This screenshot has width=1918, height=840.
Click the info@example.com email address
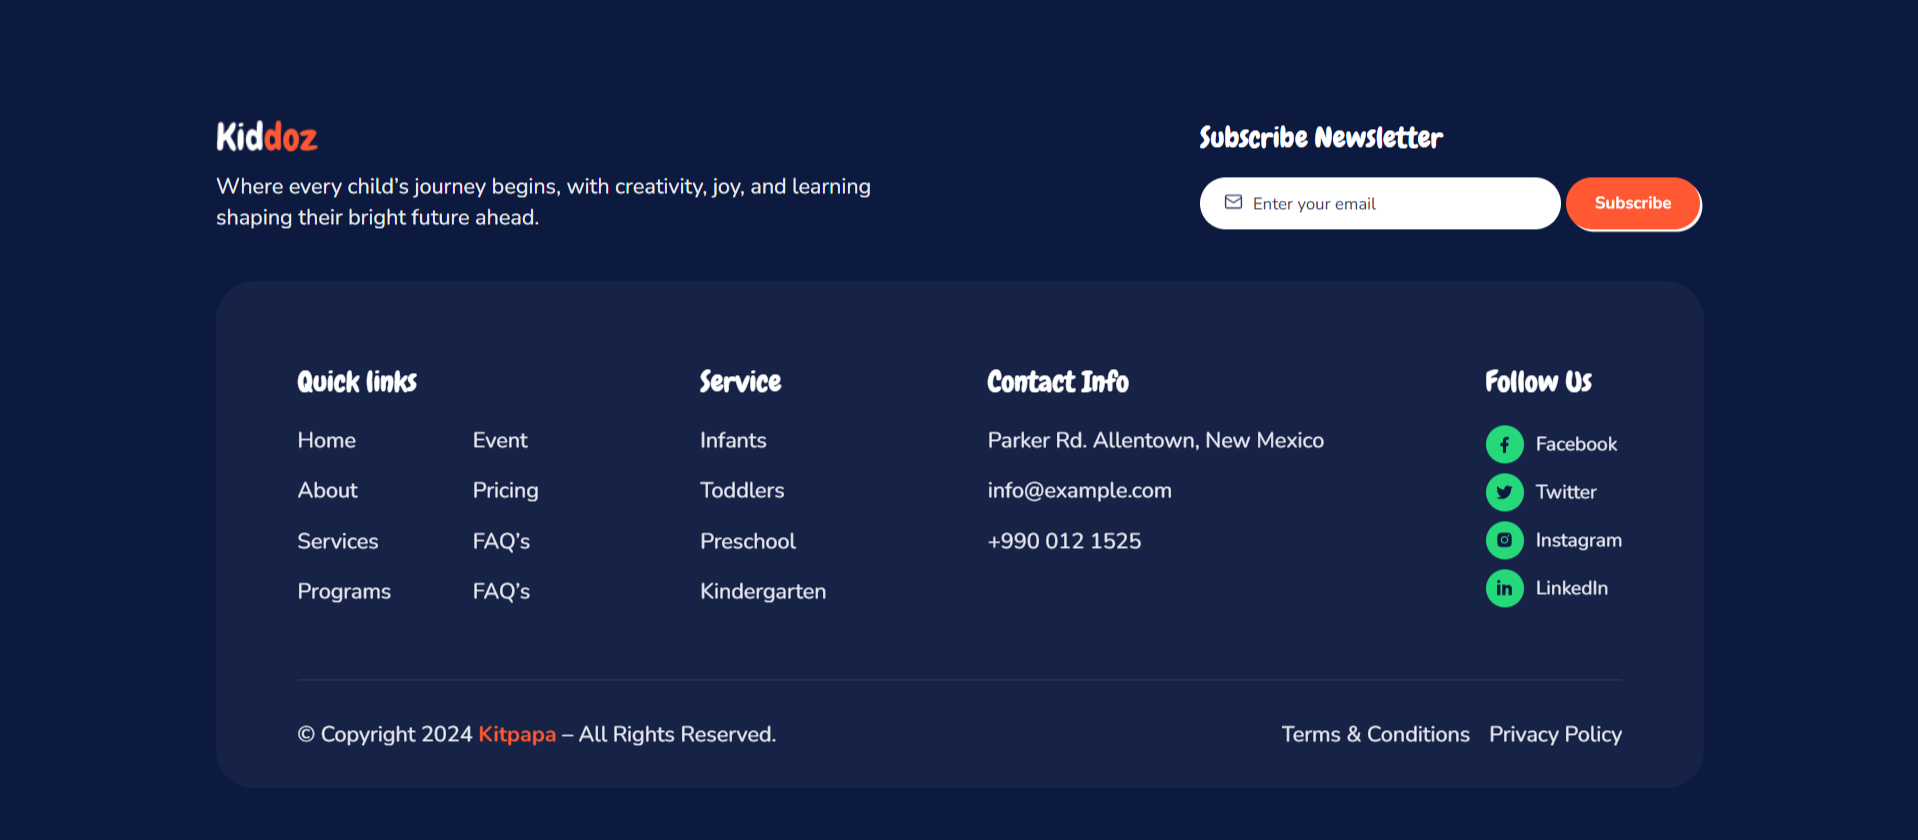1079,491
